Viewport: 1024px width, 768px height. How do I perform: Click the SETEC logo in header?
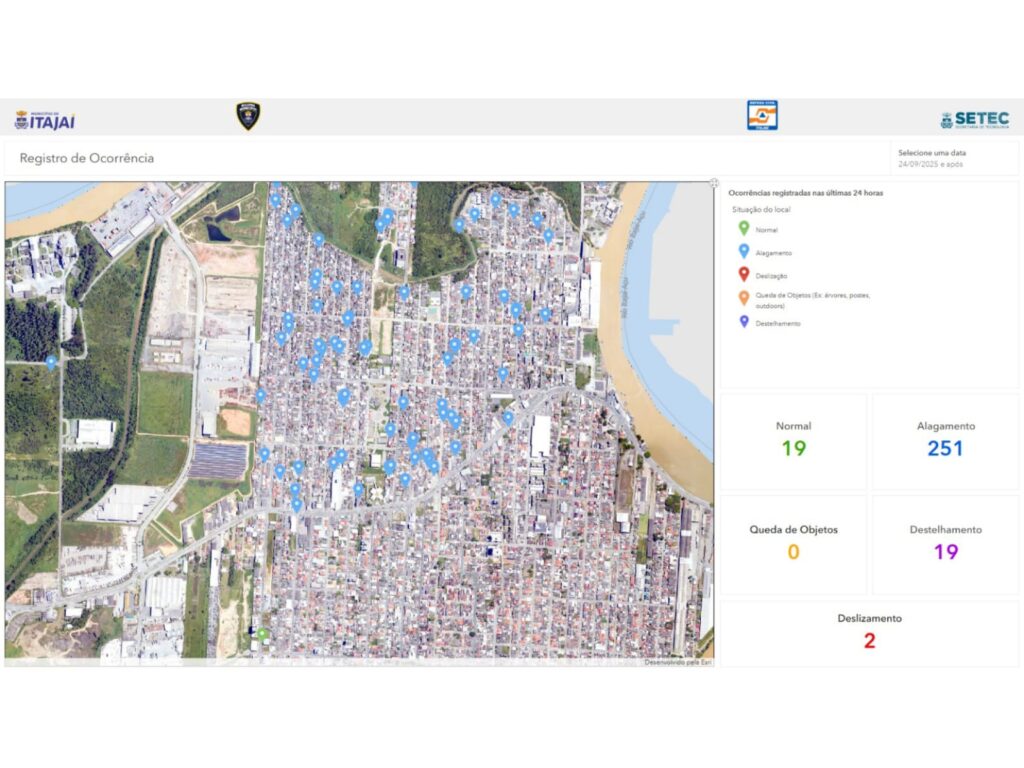975,120
